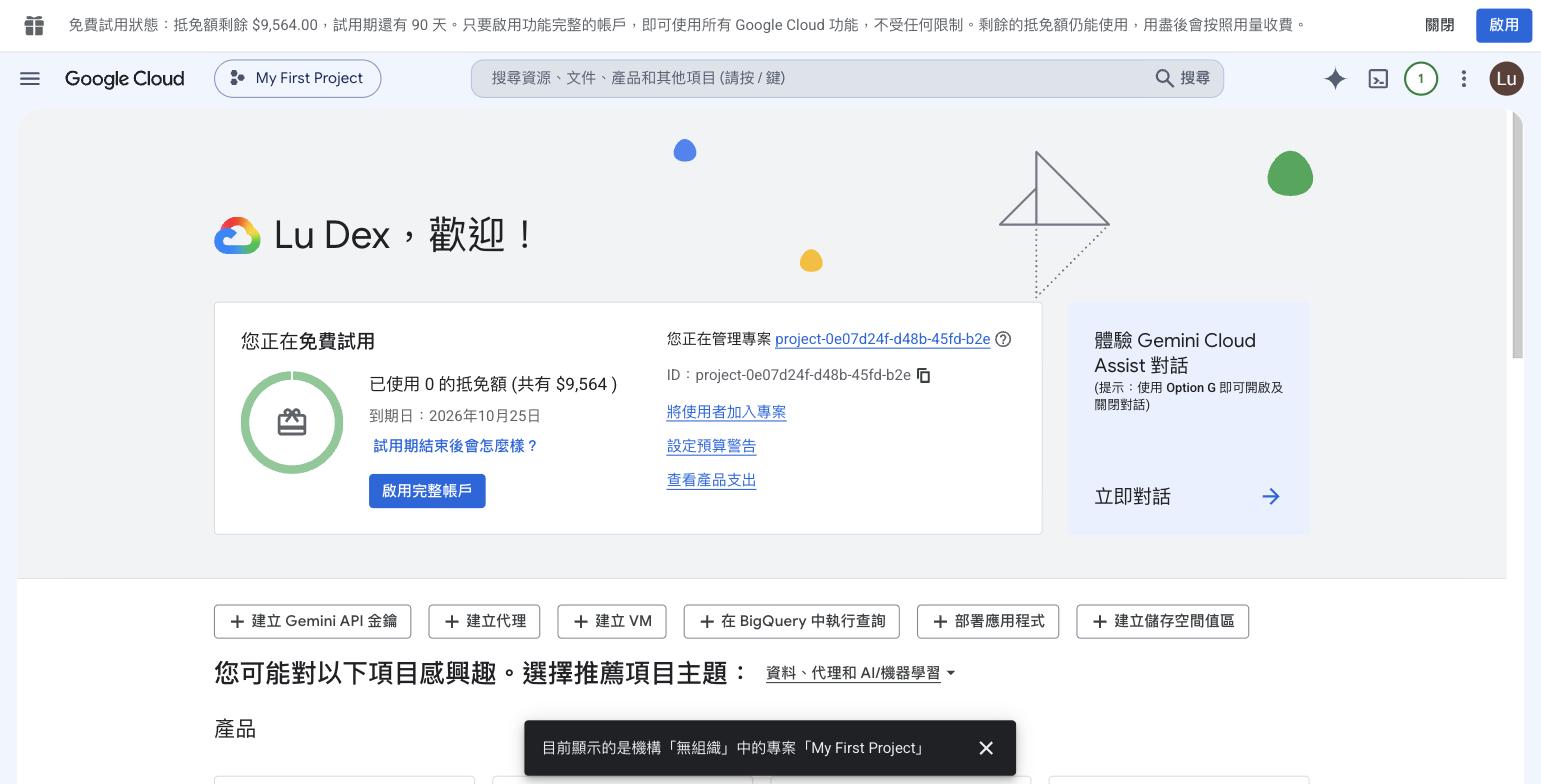Dismiss the notification toast with X

tap(986, 748)
